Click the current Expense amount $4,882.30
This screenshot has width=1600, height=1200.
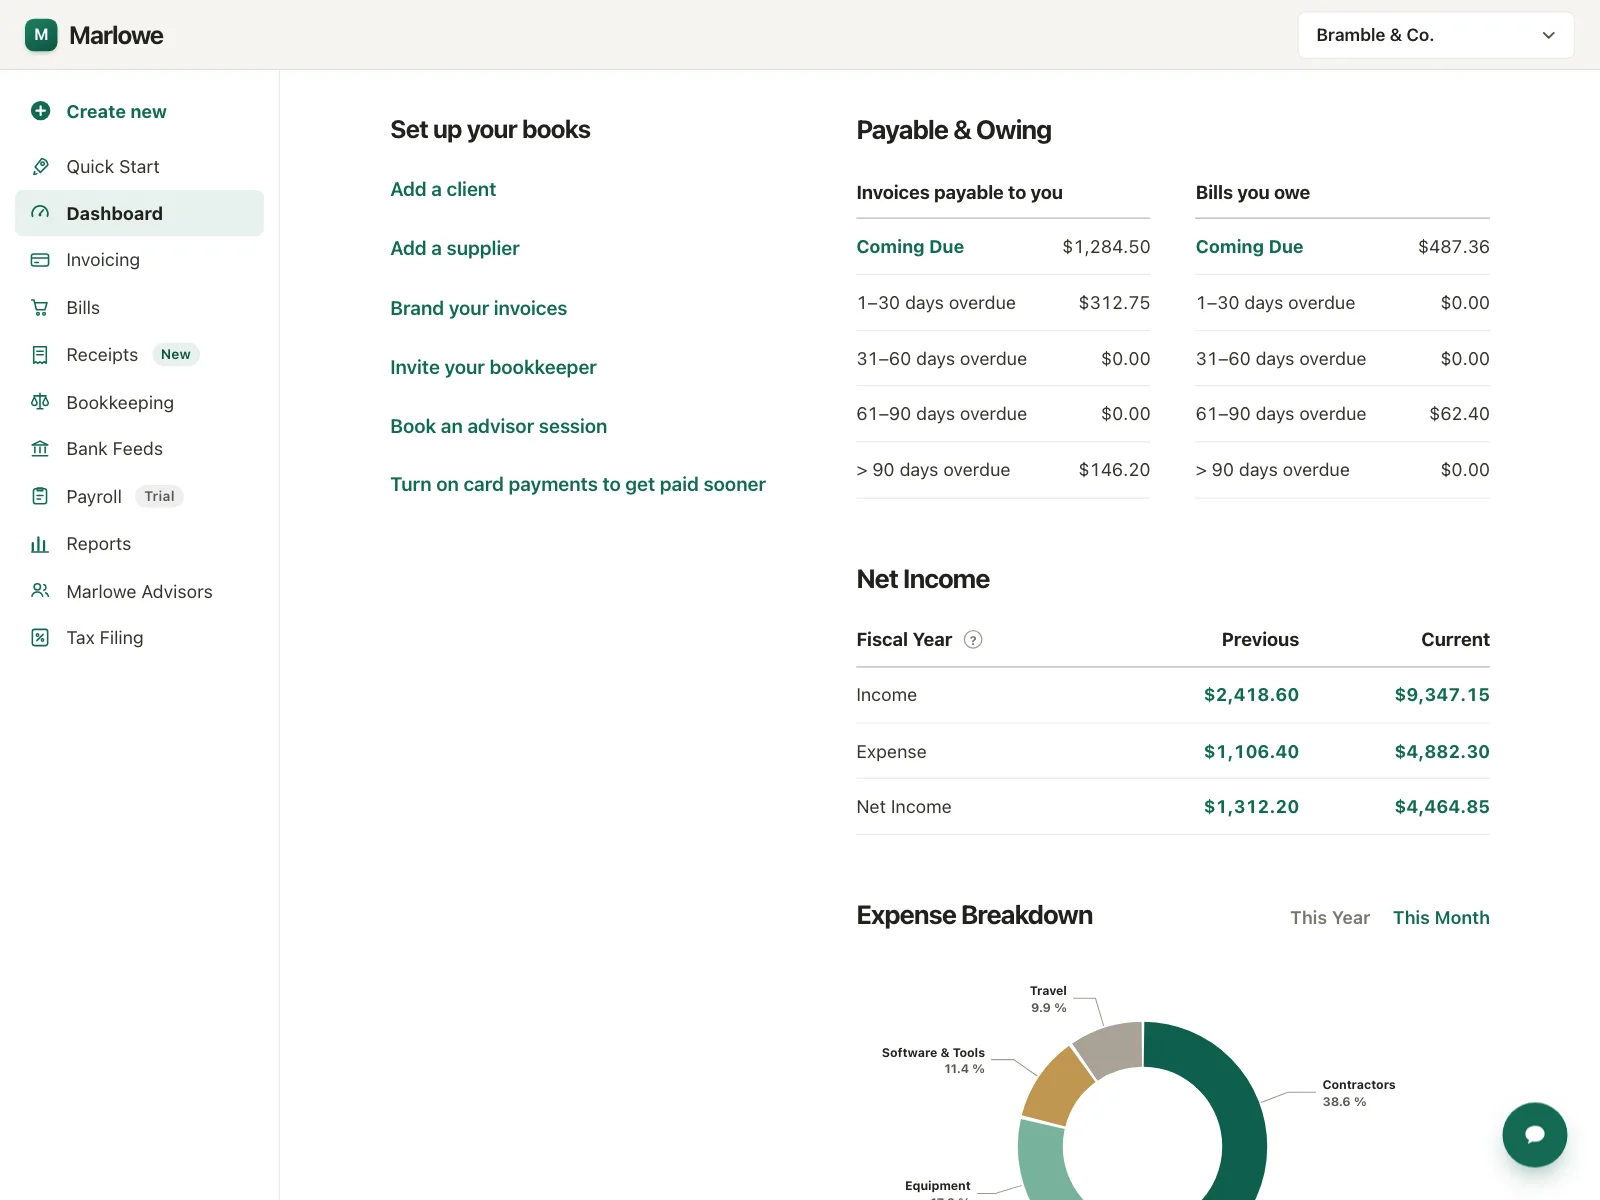1442,752
